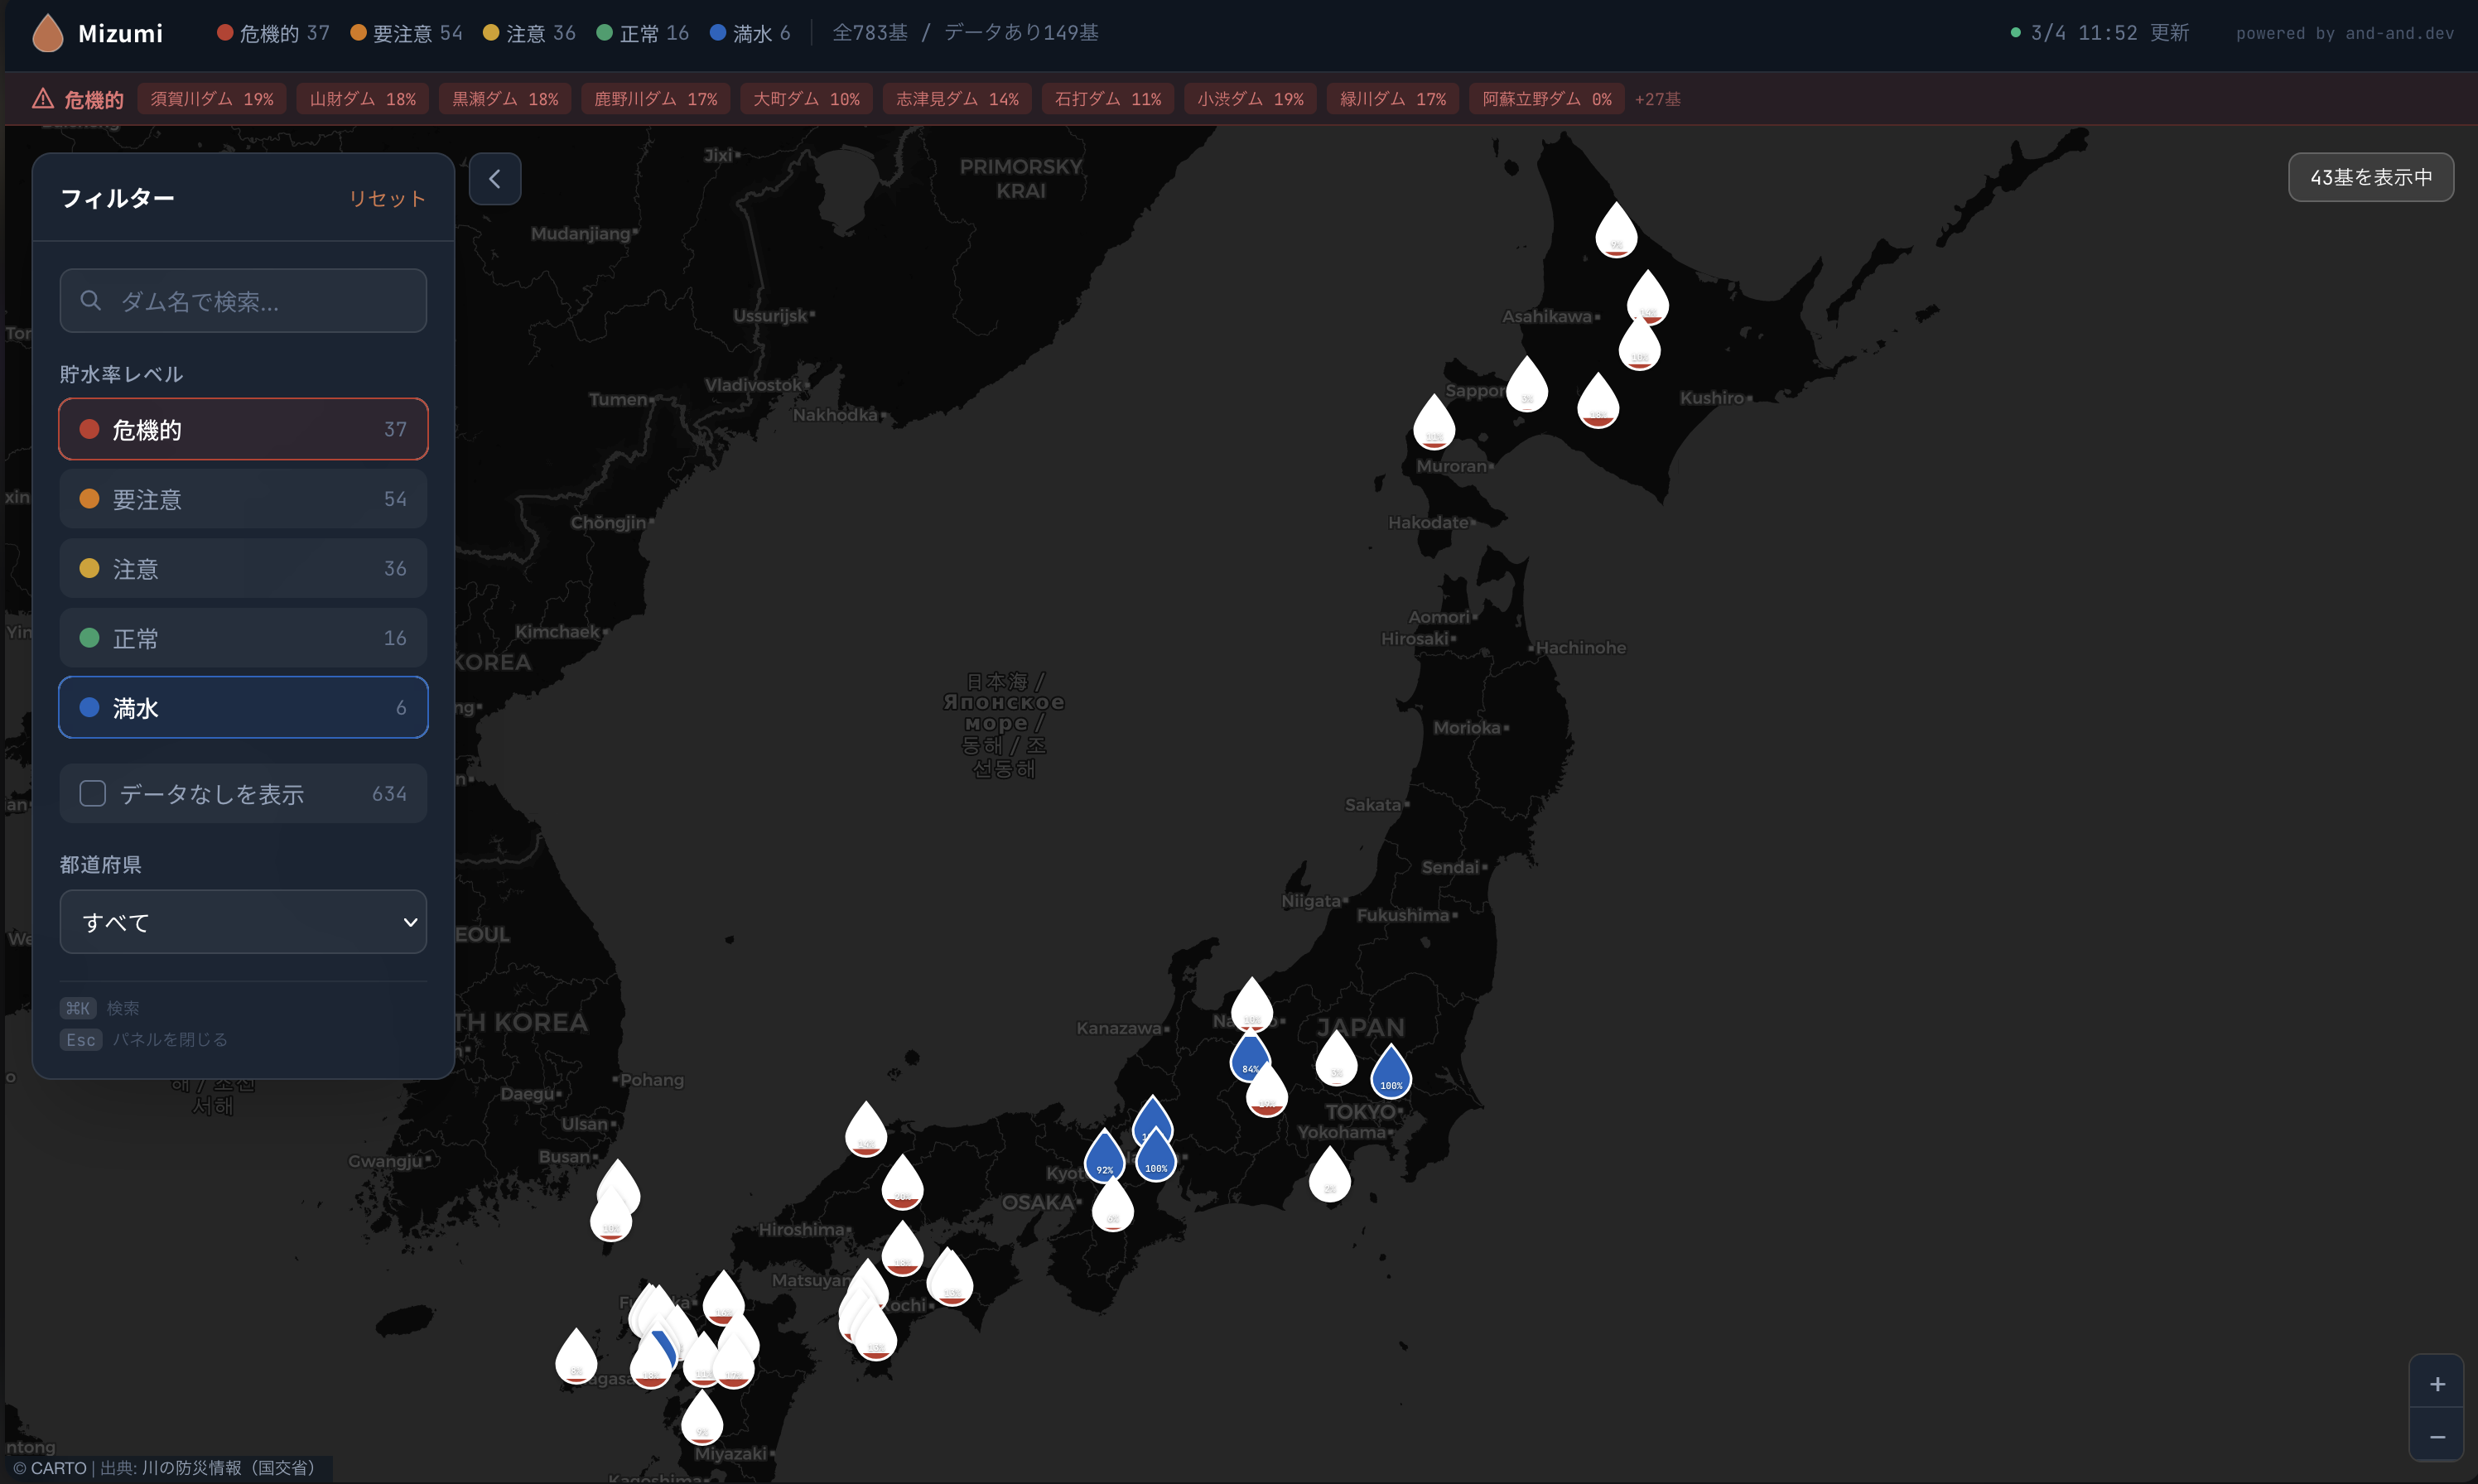Expand +27基 to show more critical dams
The width and height of the screenshot is (2478, 1484).
[x=1657, y=98]
